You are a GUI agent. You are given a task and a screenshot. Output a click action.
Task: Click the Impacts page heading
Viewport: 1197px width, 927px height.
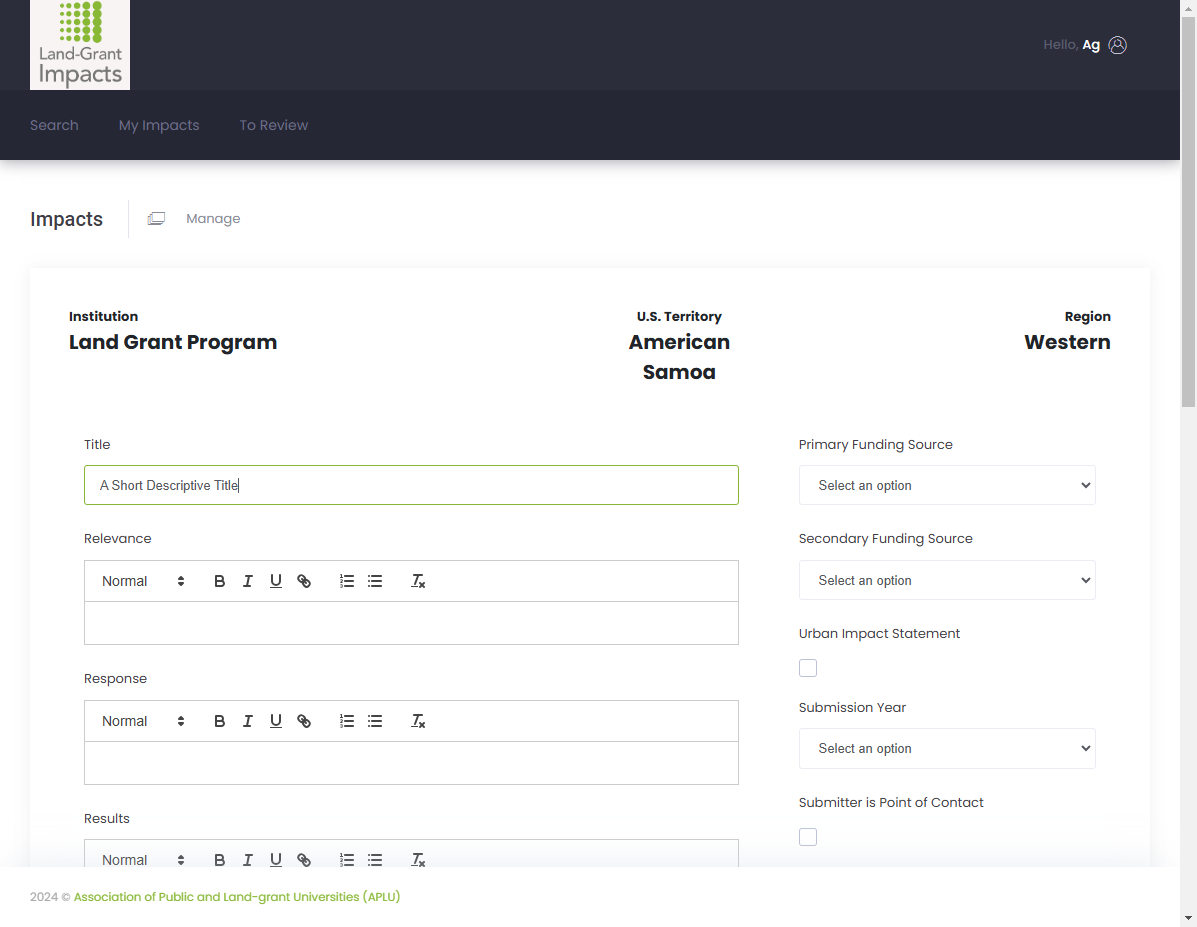pyautogui.click(x=66, y=219)
